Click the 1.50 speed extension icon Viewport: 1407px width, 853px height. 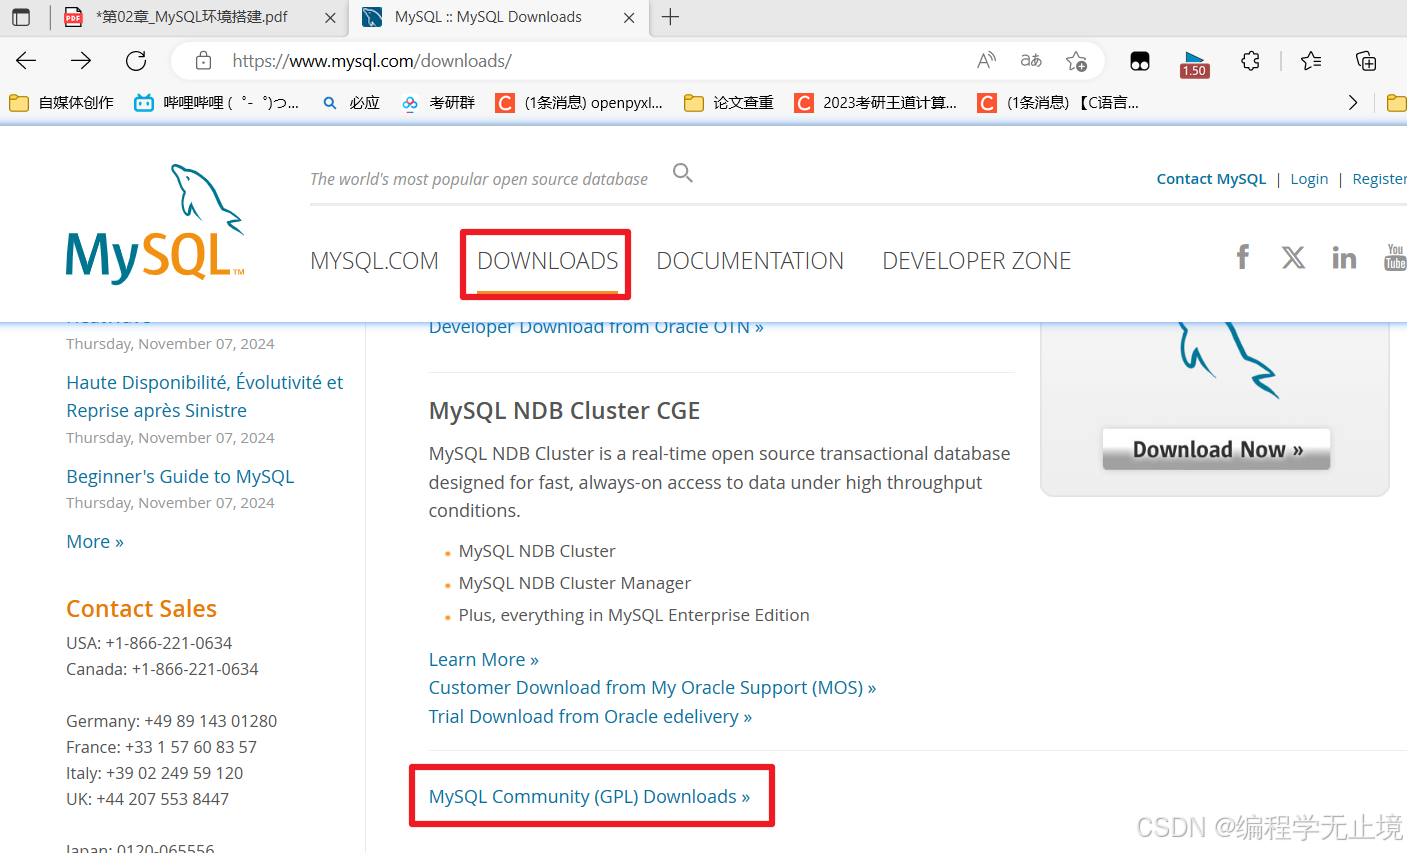(x=1194, y=63)
